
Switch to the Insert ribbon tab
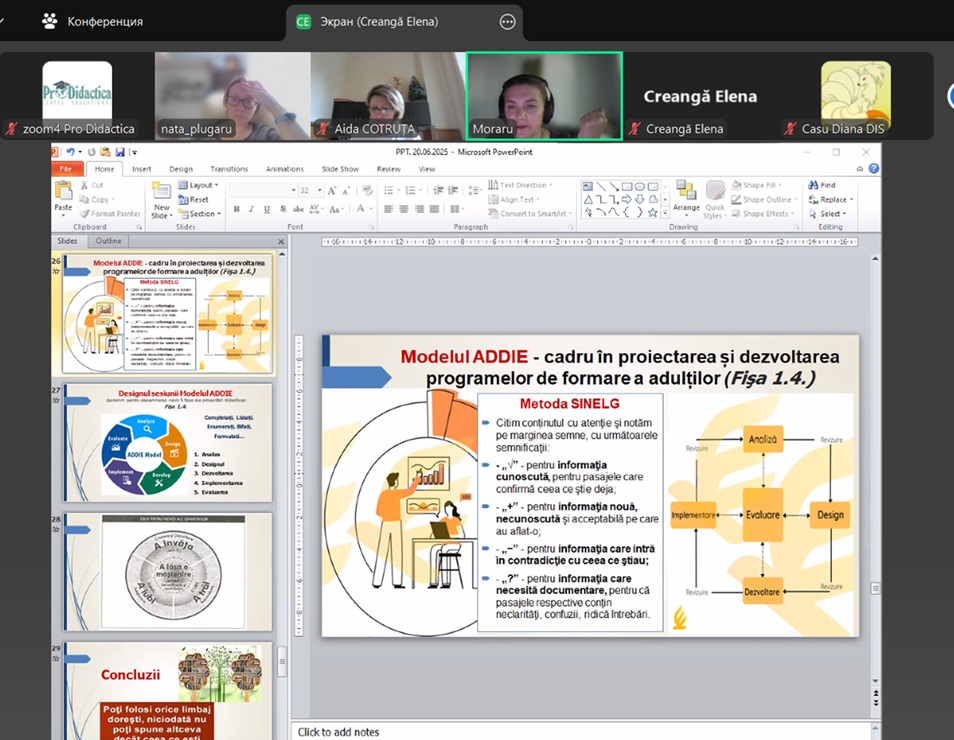click(x=142, y=169)
